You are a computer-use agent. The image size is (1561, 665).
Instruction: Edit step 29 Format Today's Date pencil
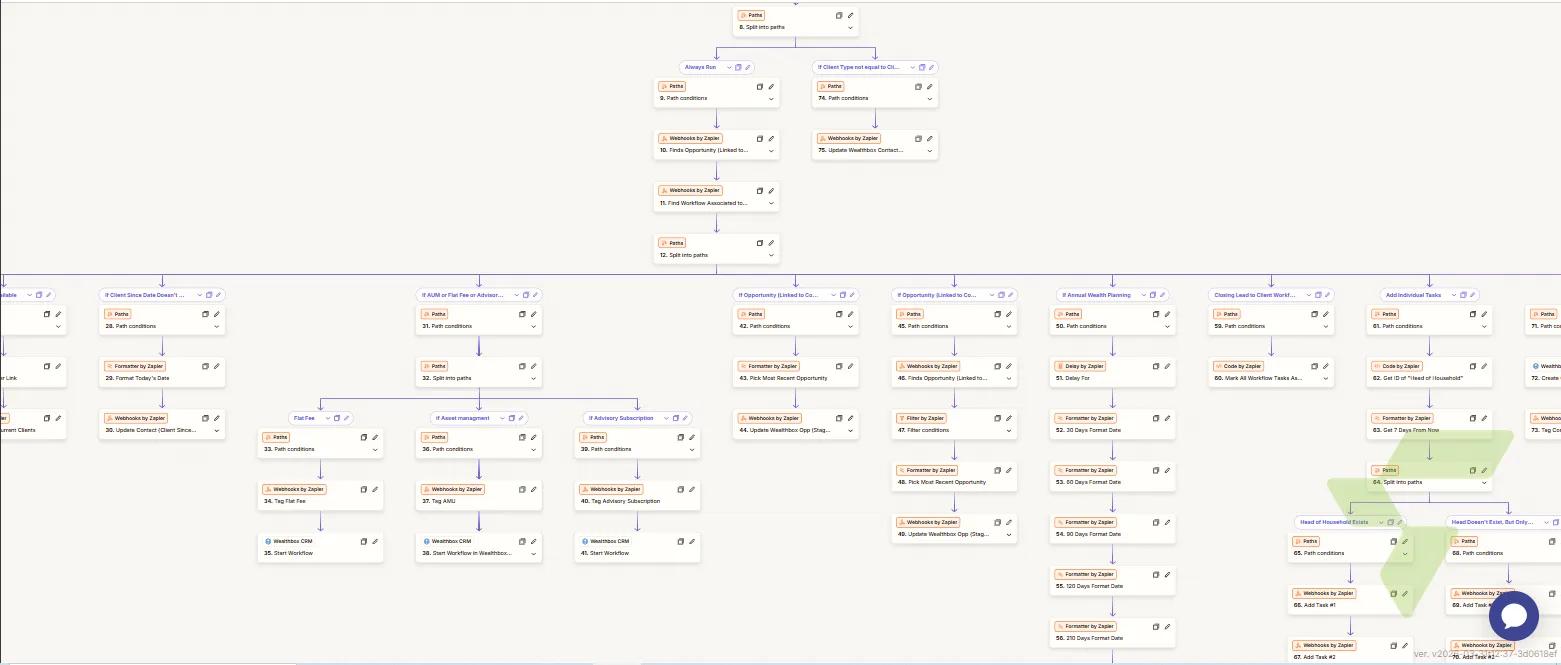point(217,366)
